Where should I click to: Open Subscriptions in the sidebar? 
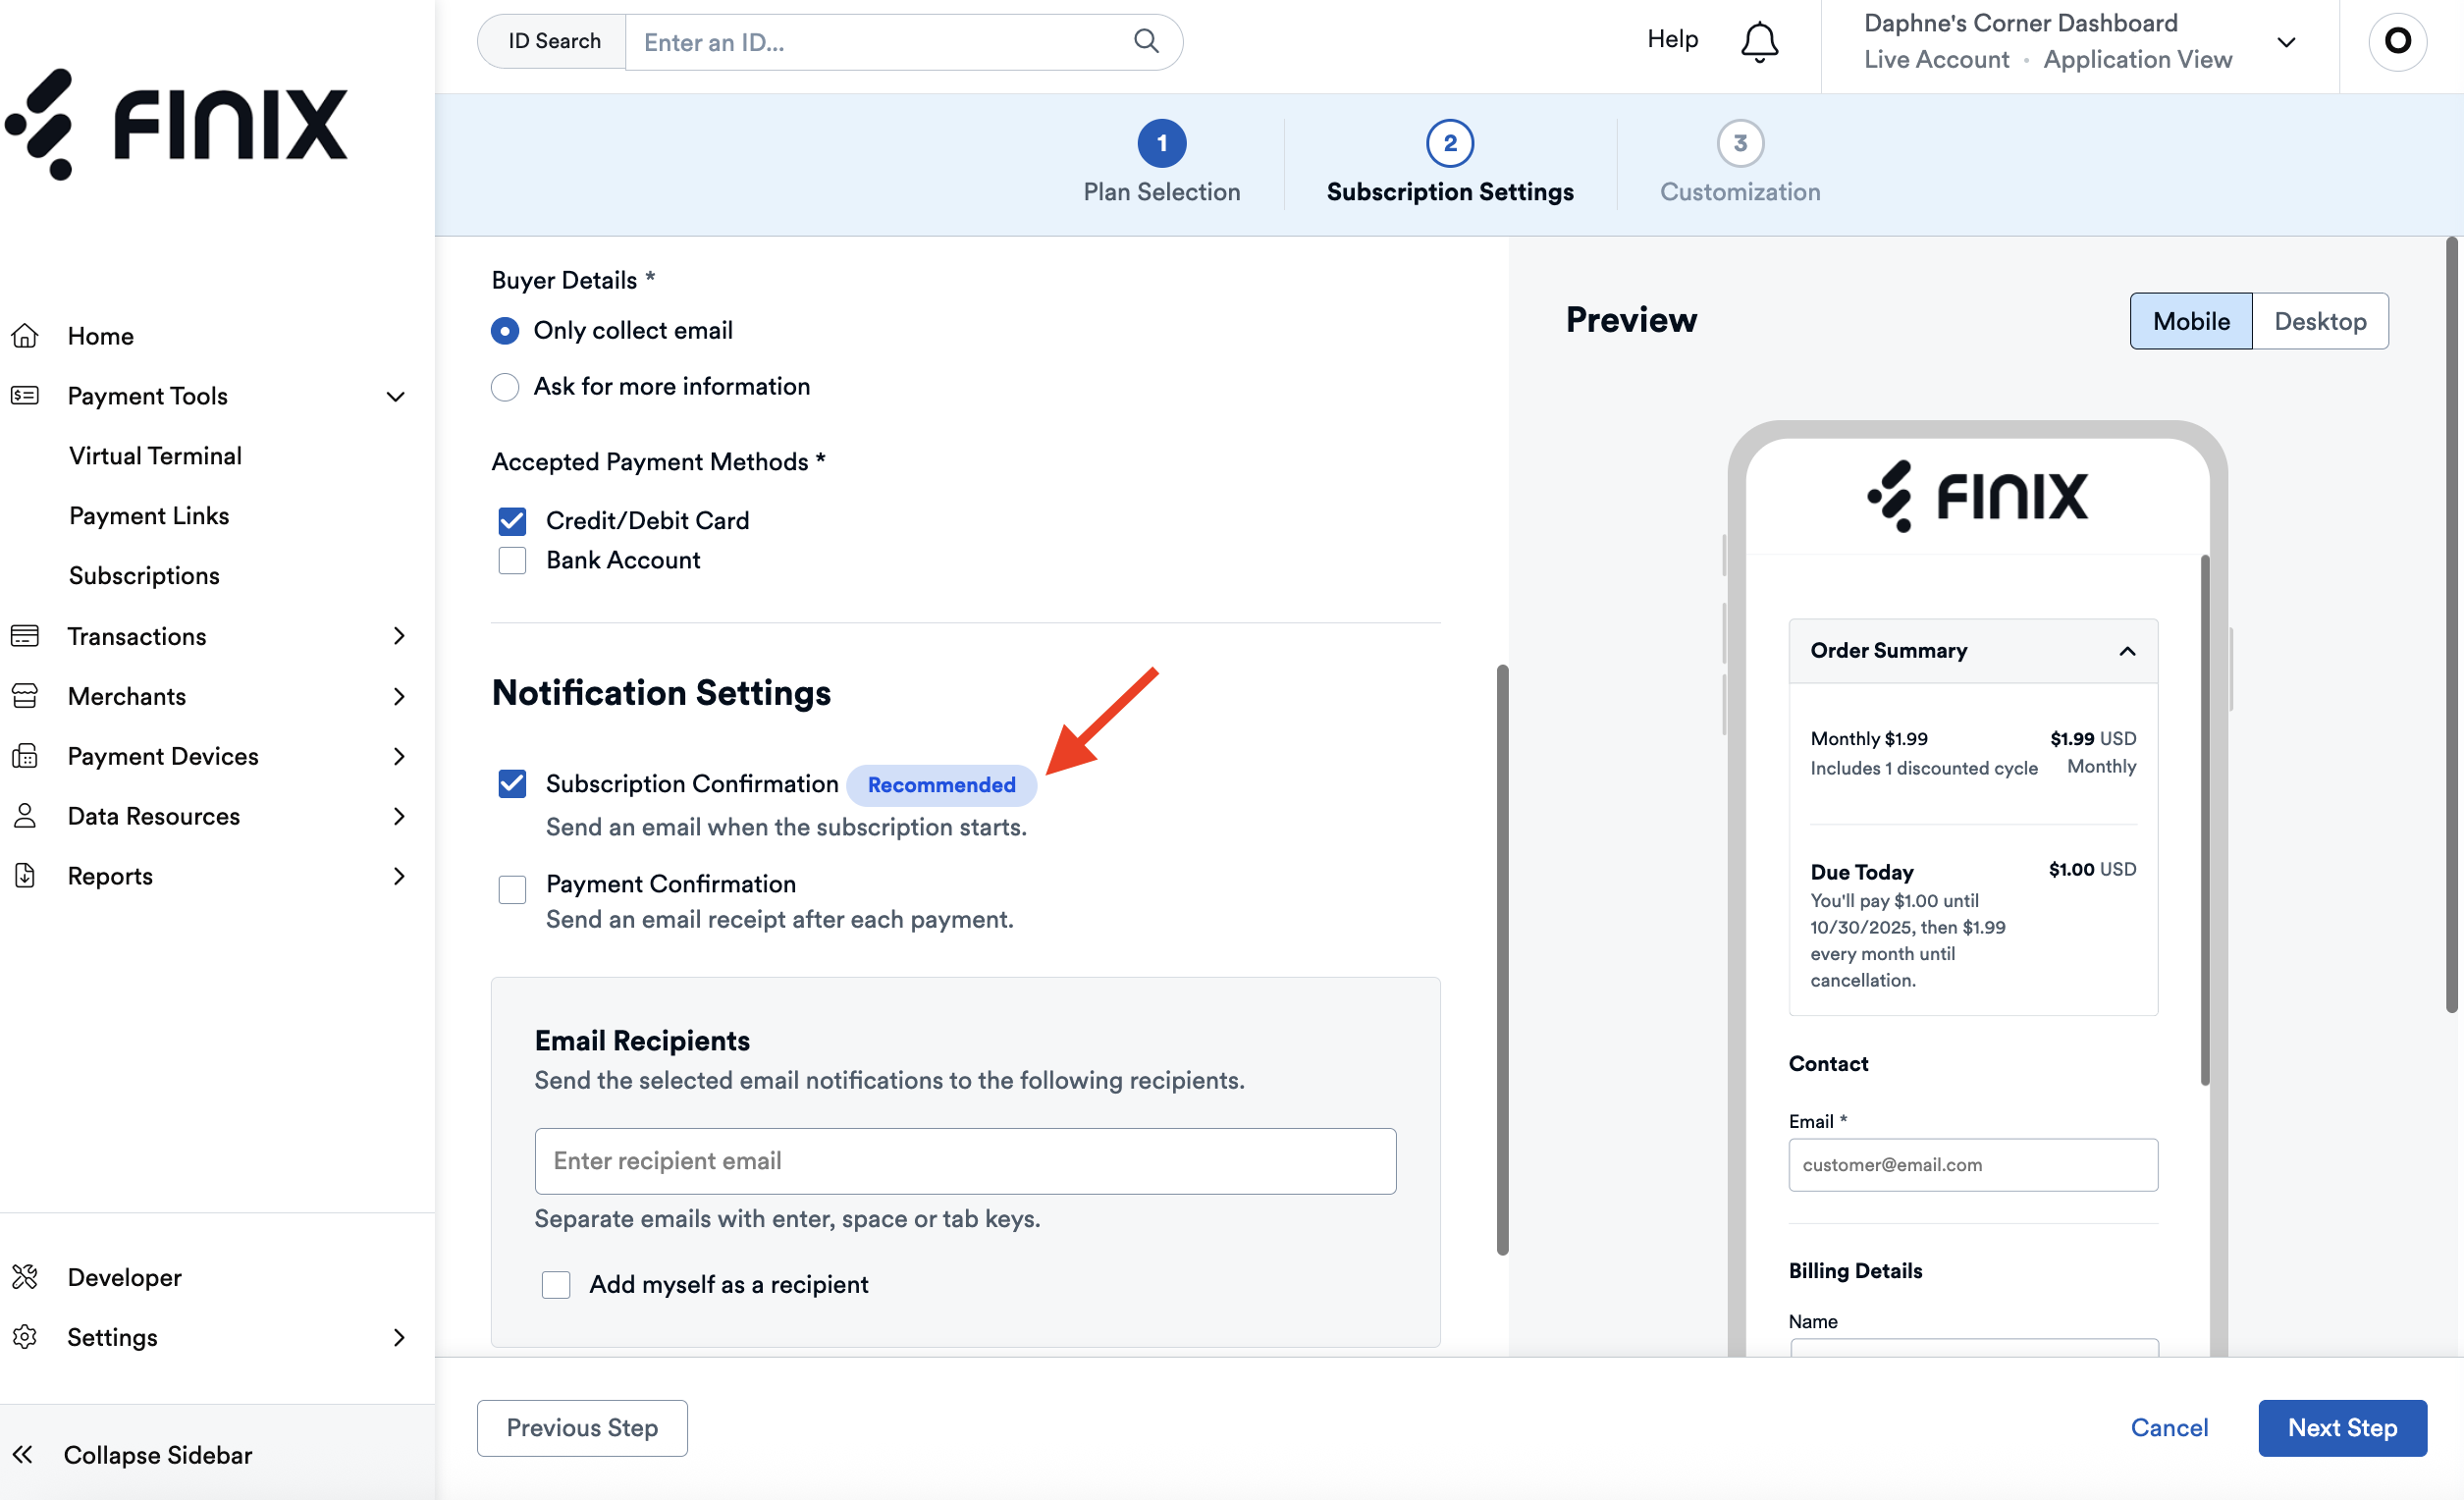(x=144, y=576)
